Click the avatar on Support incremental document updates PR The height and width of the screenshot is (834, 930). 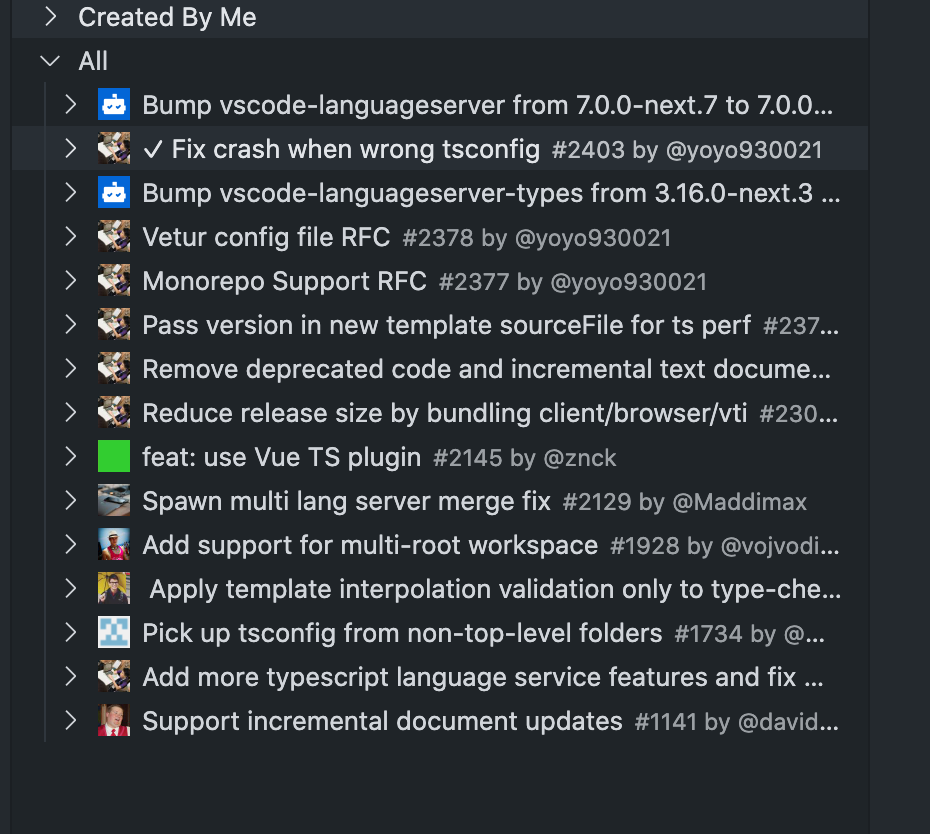(114, 721)
